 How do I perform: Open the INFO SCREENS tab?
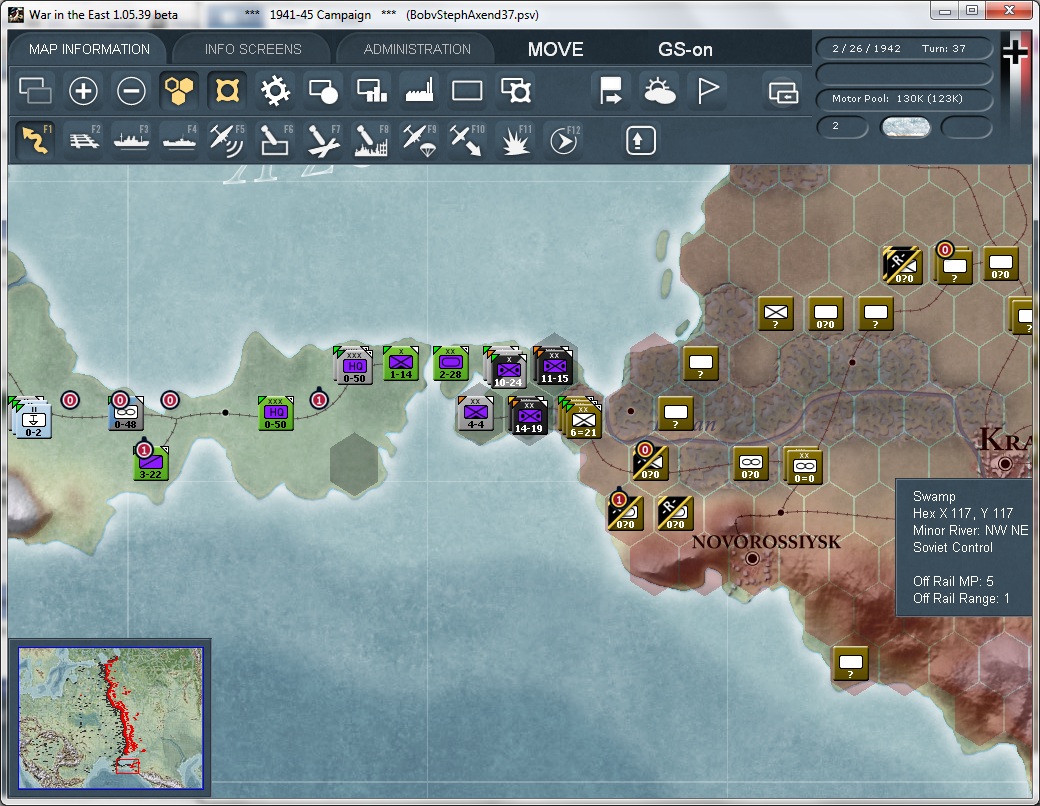(x=253, y=49)
